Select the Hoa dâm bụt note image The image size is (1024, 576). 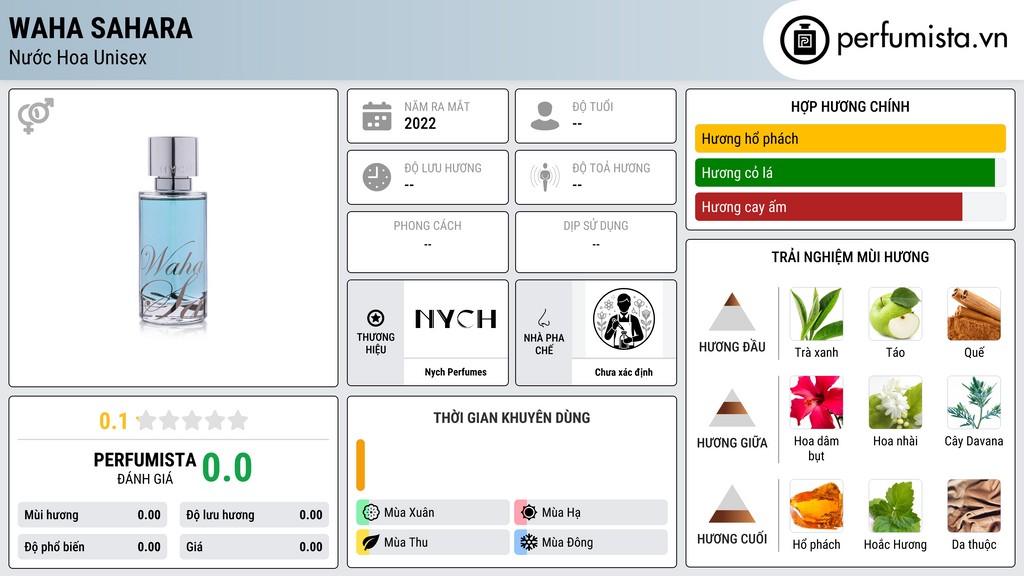click(x=816, y=403)
